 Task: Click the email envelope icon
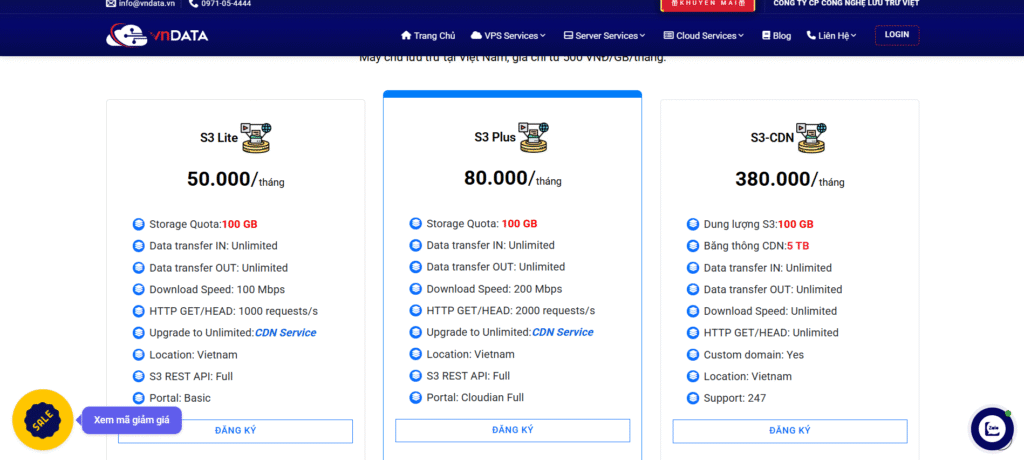click(x=111, y=4)
